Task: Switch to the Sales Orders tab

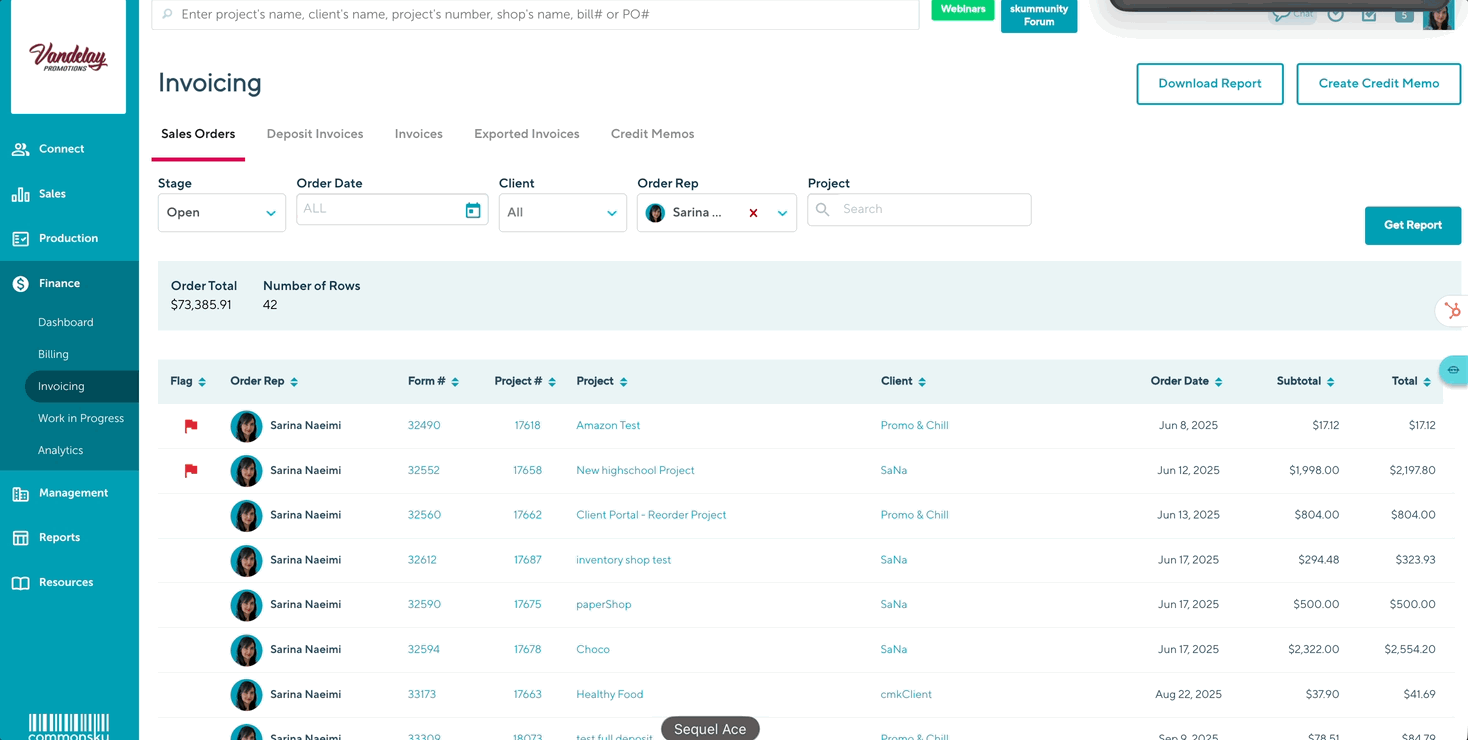Action: click(x=198, y=134)
